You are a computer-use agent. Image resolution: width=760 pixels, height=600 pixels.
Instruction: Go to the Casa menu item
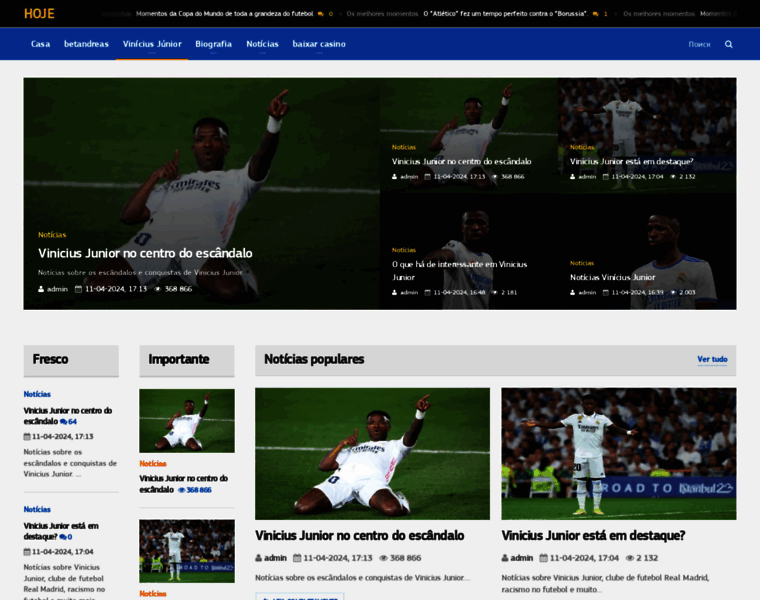pos(41,44)
